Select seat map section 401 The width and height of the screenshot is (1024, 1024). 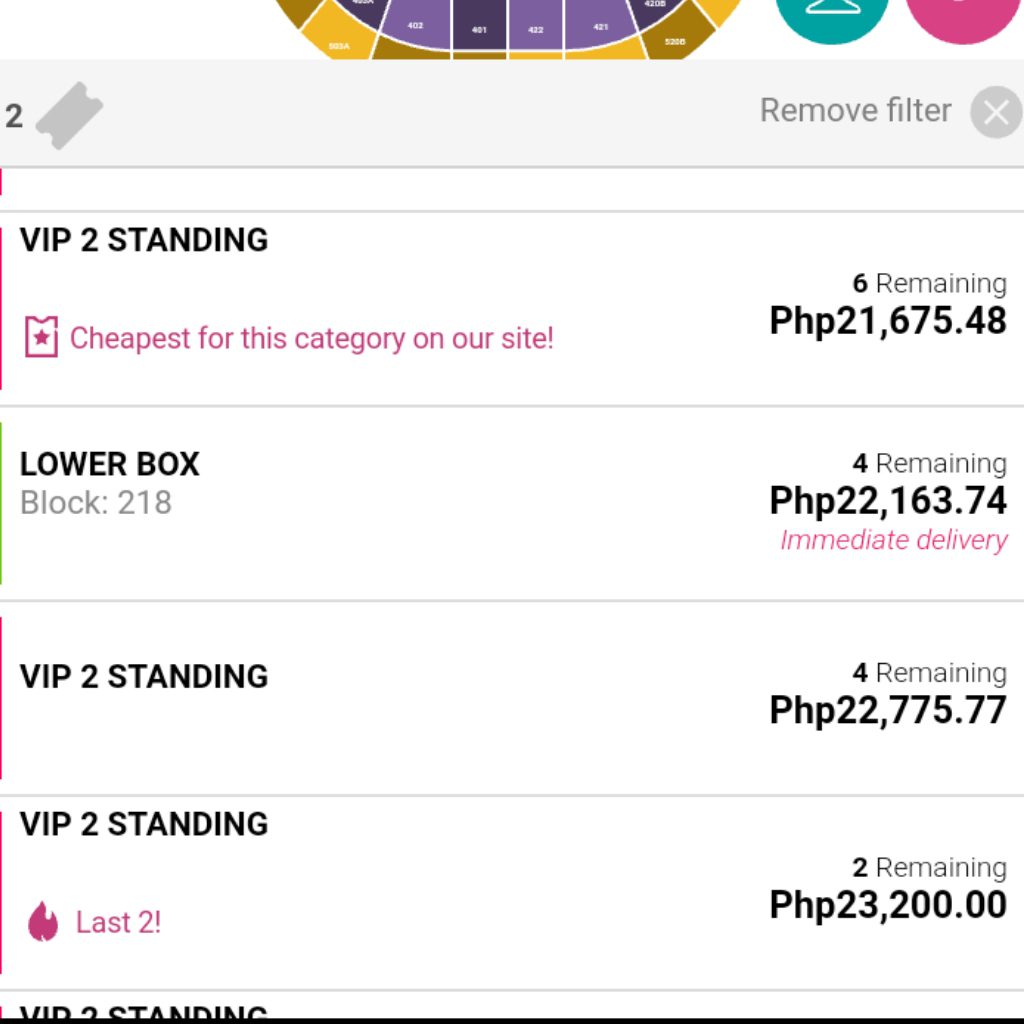[x=479, y=26]
